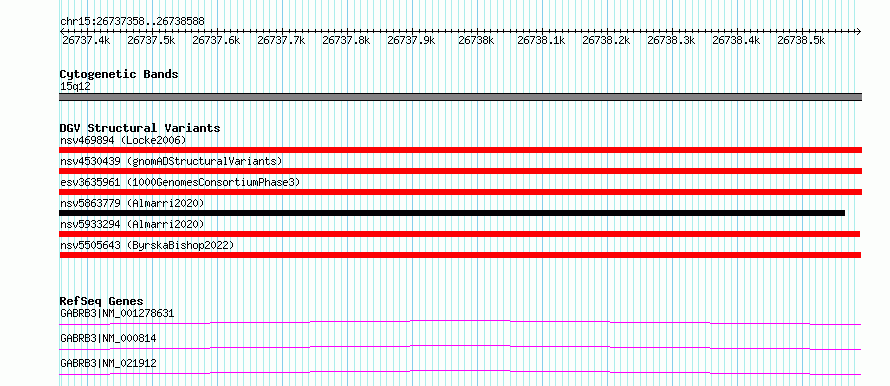Screen dimensions: 890x386
Task: Open GABRB3|NM_001278631 transcript label
Action: pyautogui.click(x=117, y=313)
